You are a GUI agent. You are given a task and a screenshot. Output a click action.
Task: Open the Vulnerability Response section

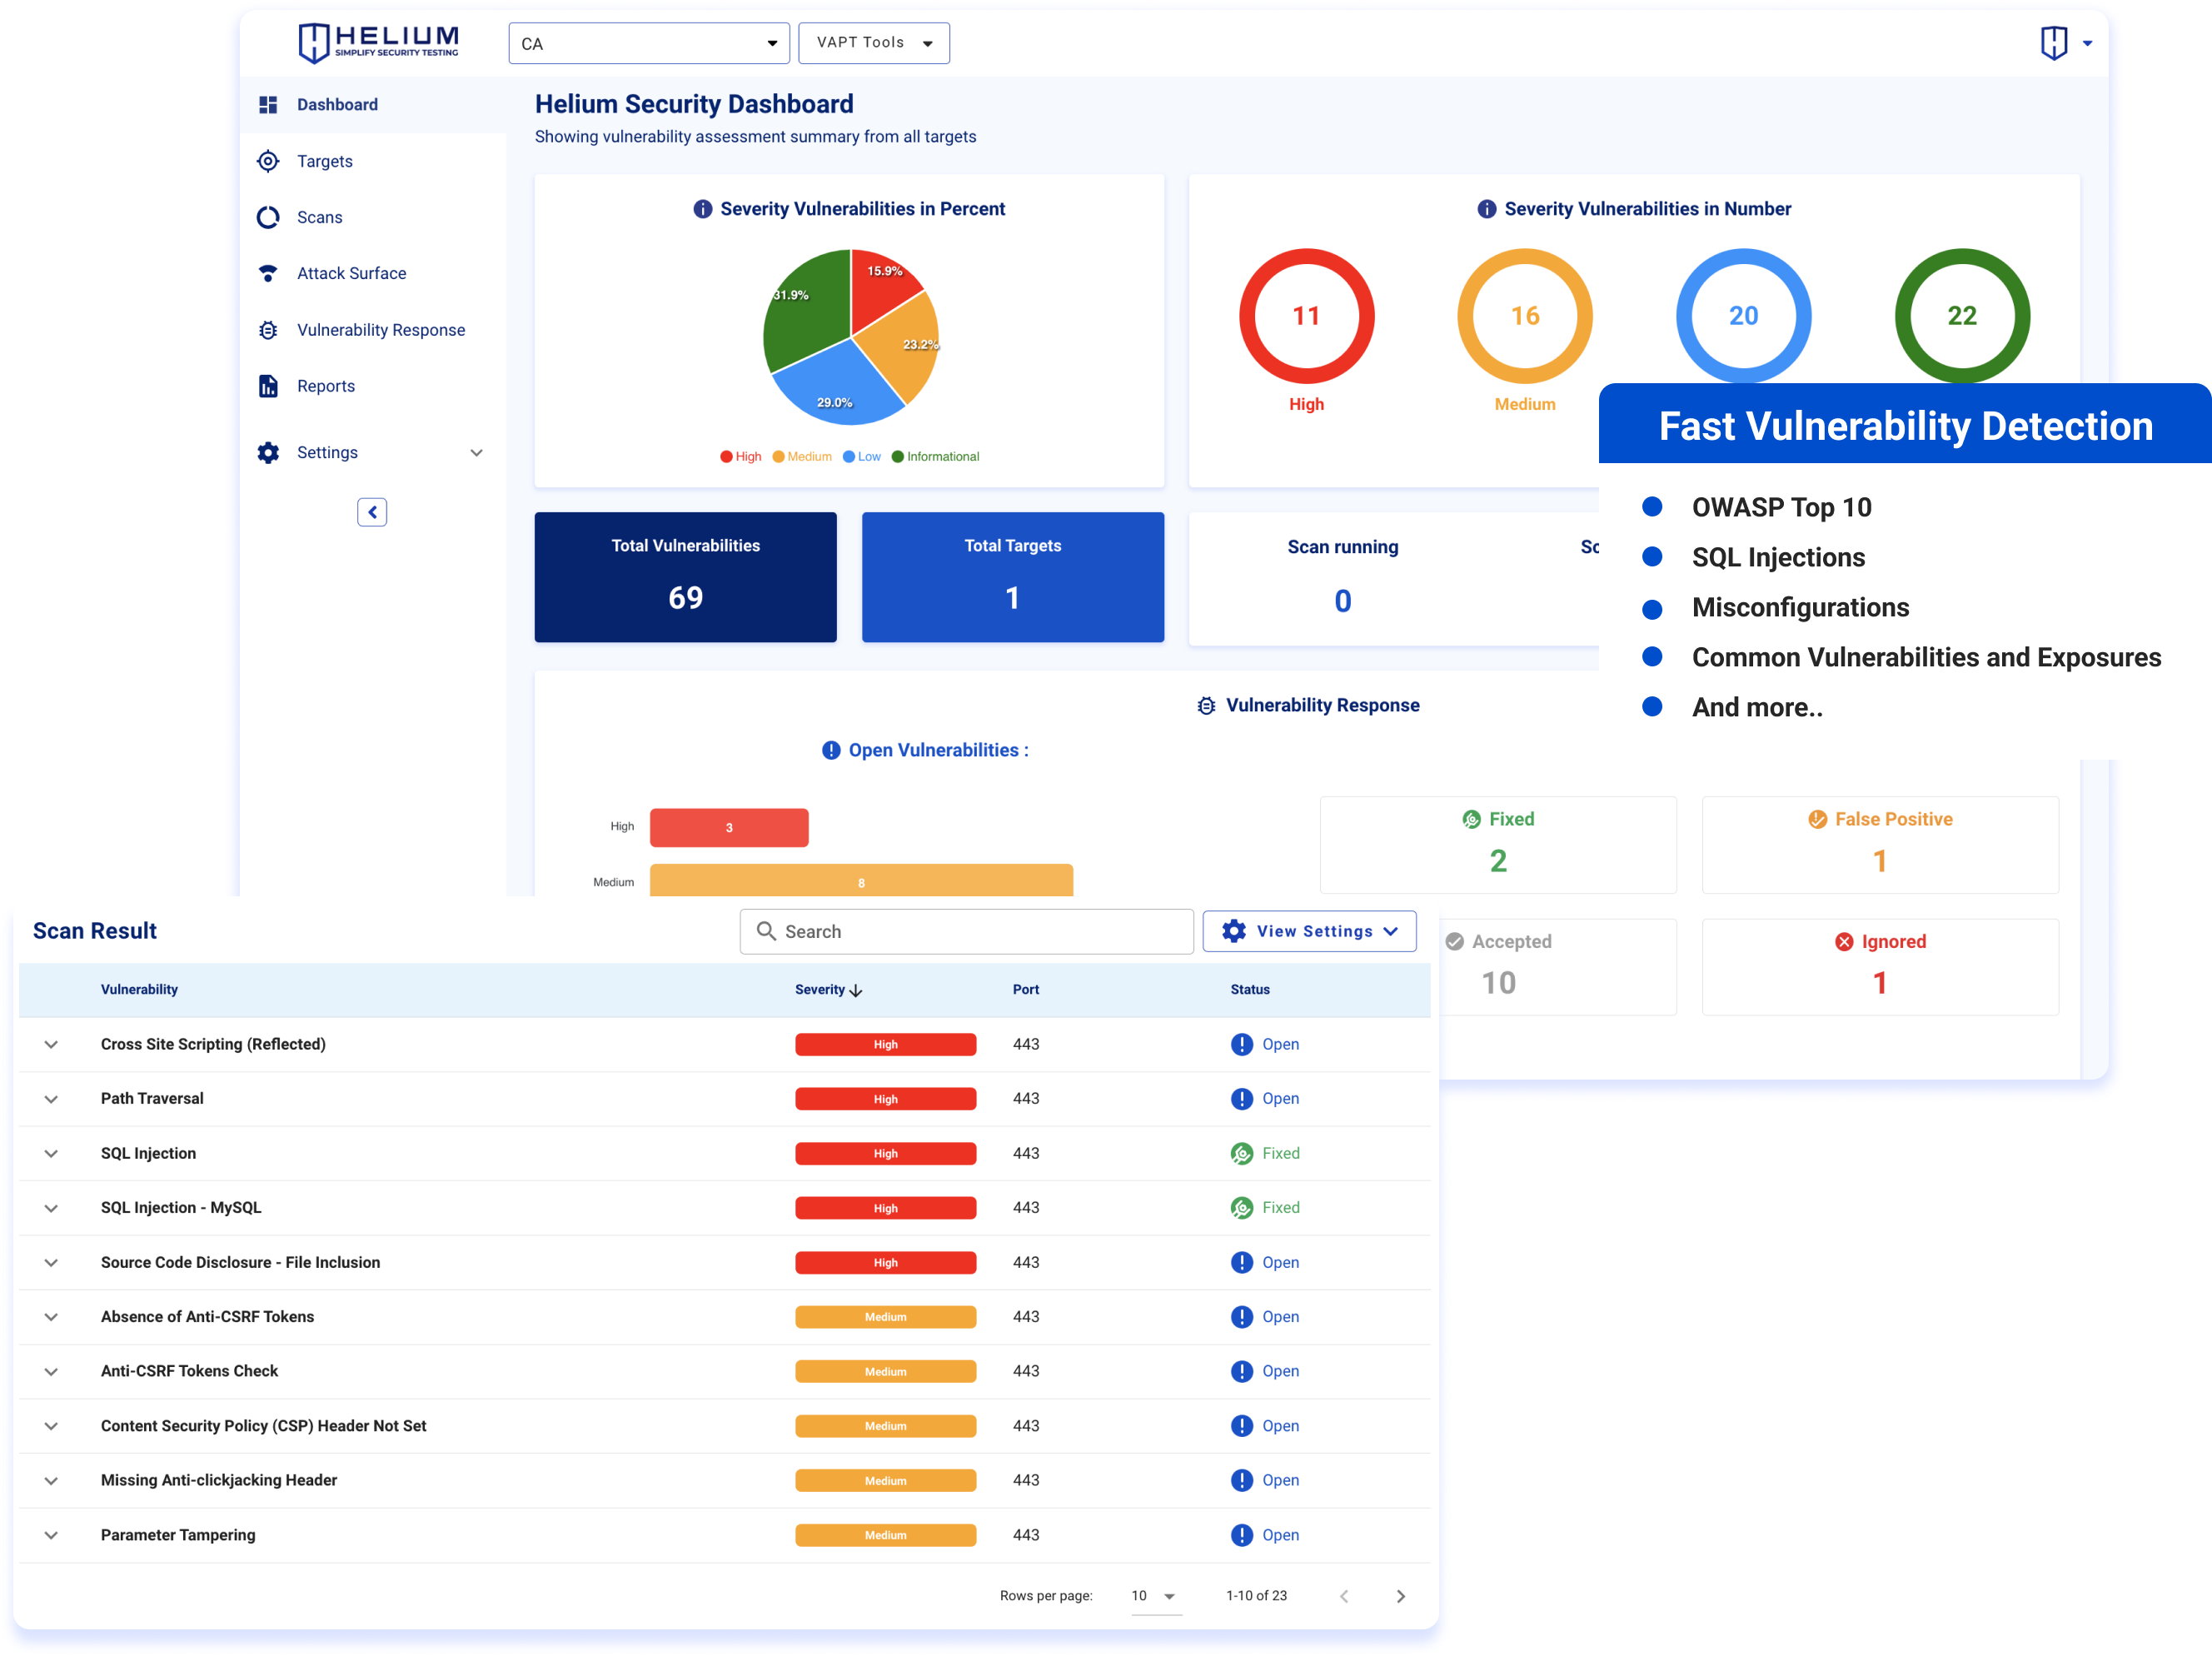click(x=380, y=329)
